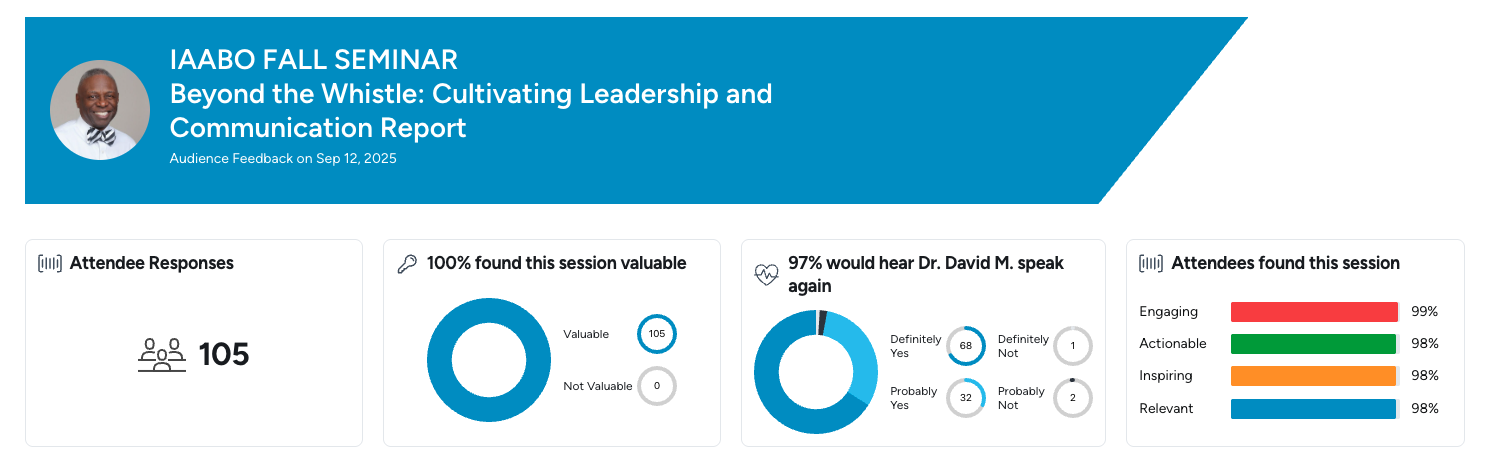This screenshot has width=1492, height=475.
Task: Click the Probably Not circle showing 2
Action: [x=1073, y=398]
